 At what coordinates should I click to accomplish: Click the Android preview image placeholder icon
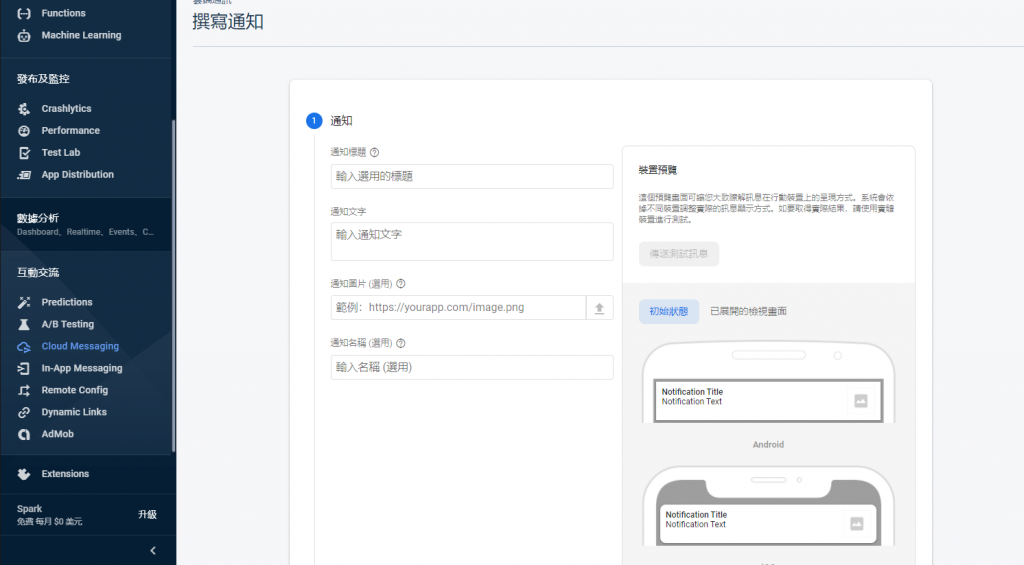tap(861, 401)
